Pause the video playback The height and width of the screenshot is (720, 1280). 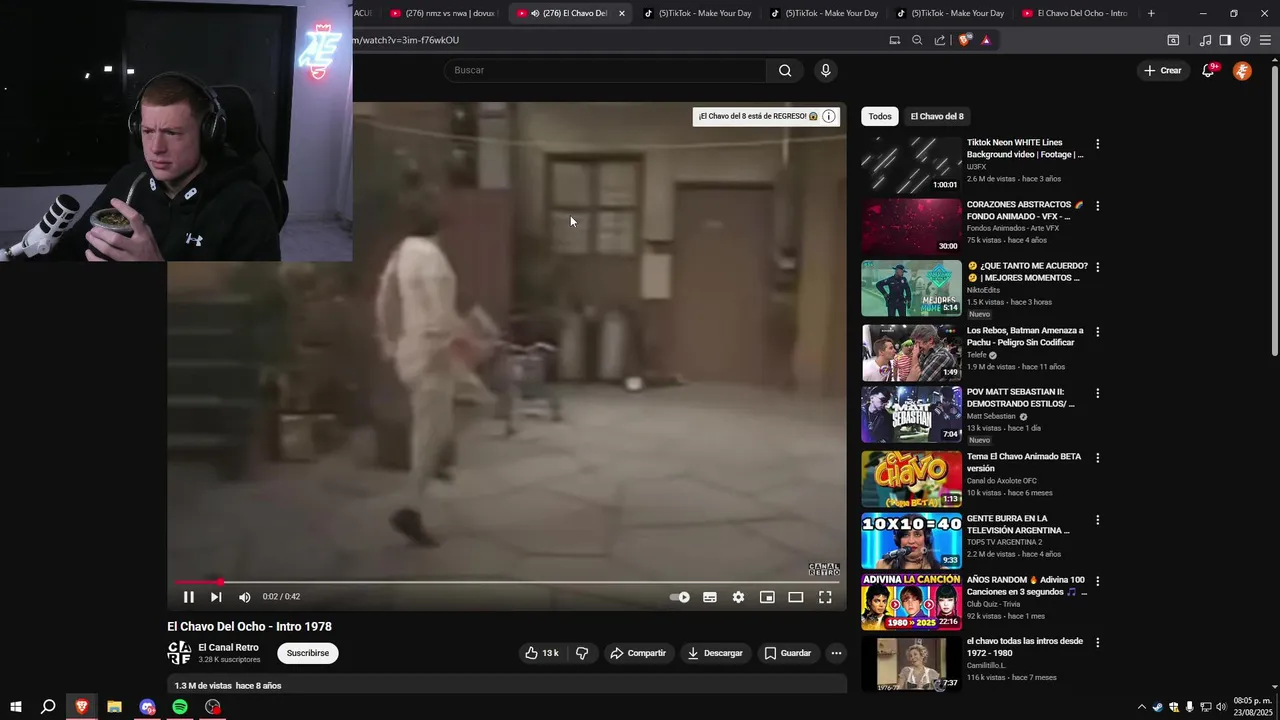[x=188, y=597]
